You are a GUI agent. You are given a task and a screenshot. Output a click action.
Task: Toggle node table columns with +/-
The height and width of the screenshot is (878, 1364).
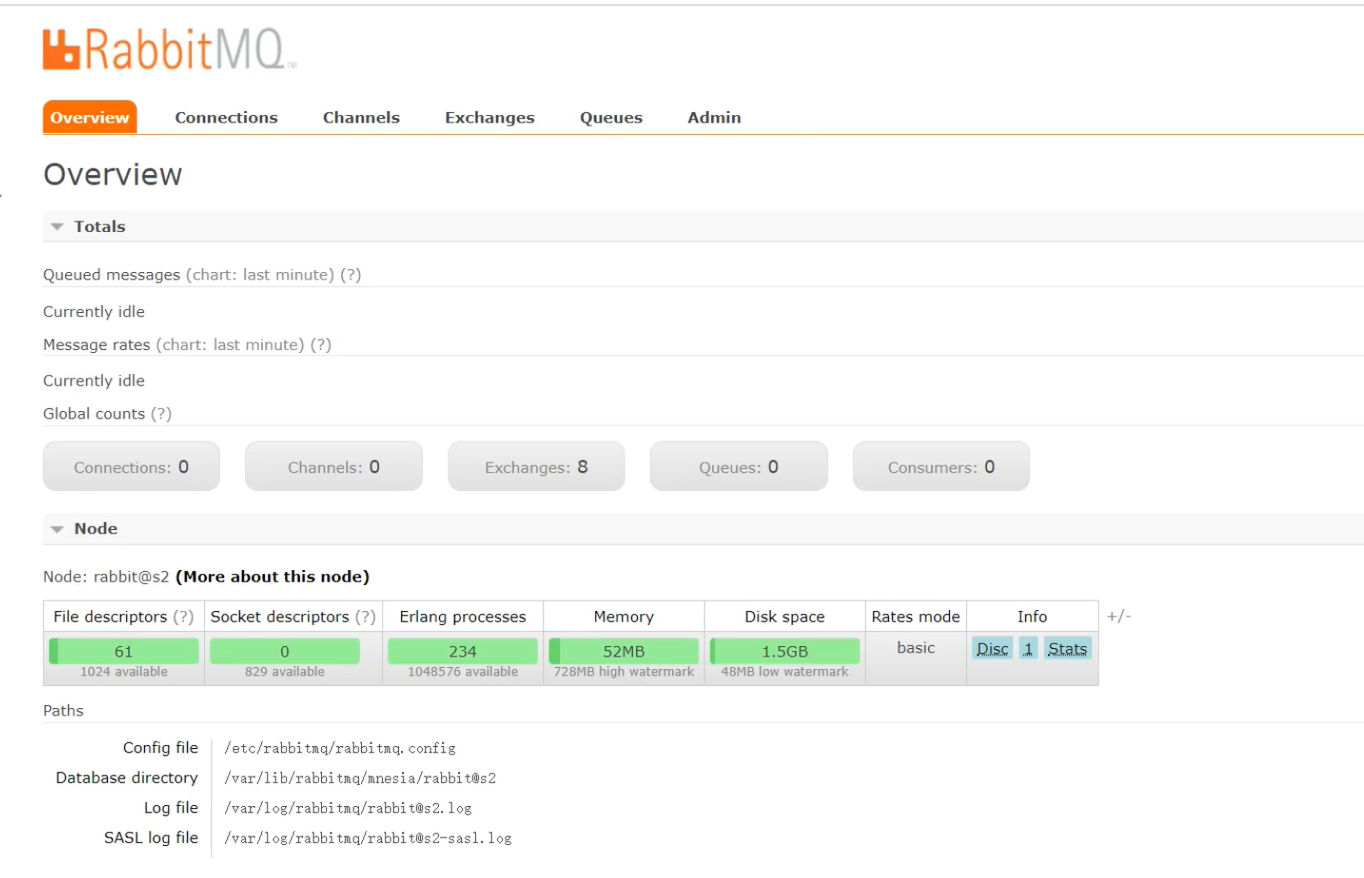pyautogui.click(x=1119, y=617)
